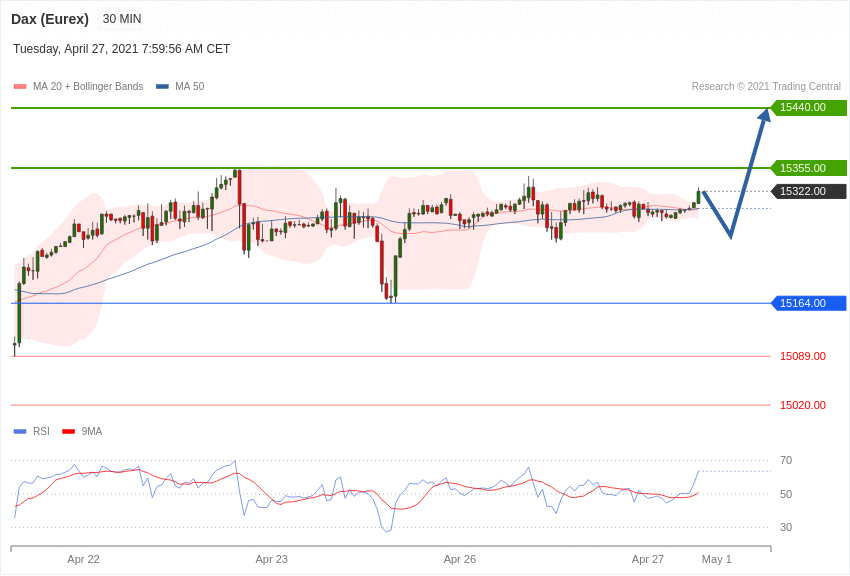The height and width of the screenshot is (576, 850).
Task: Click the 9MA legend color swatch
Action: [x=68, y=432]
